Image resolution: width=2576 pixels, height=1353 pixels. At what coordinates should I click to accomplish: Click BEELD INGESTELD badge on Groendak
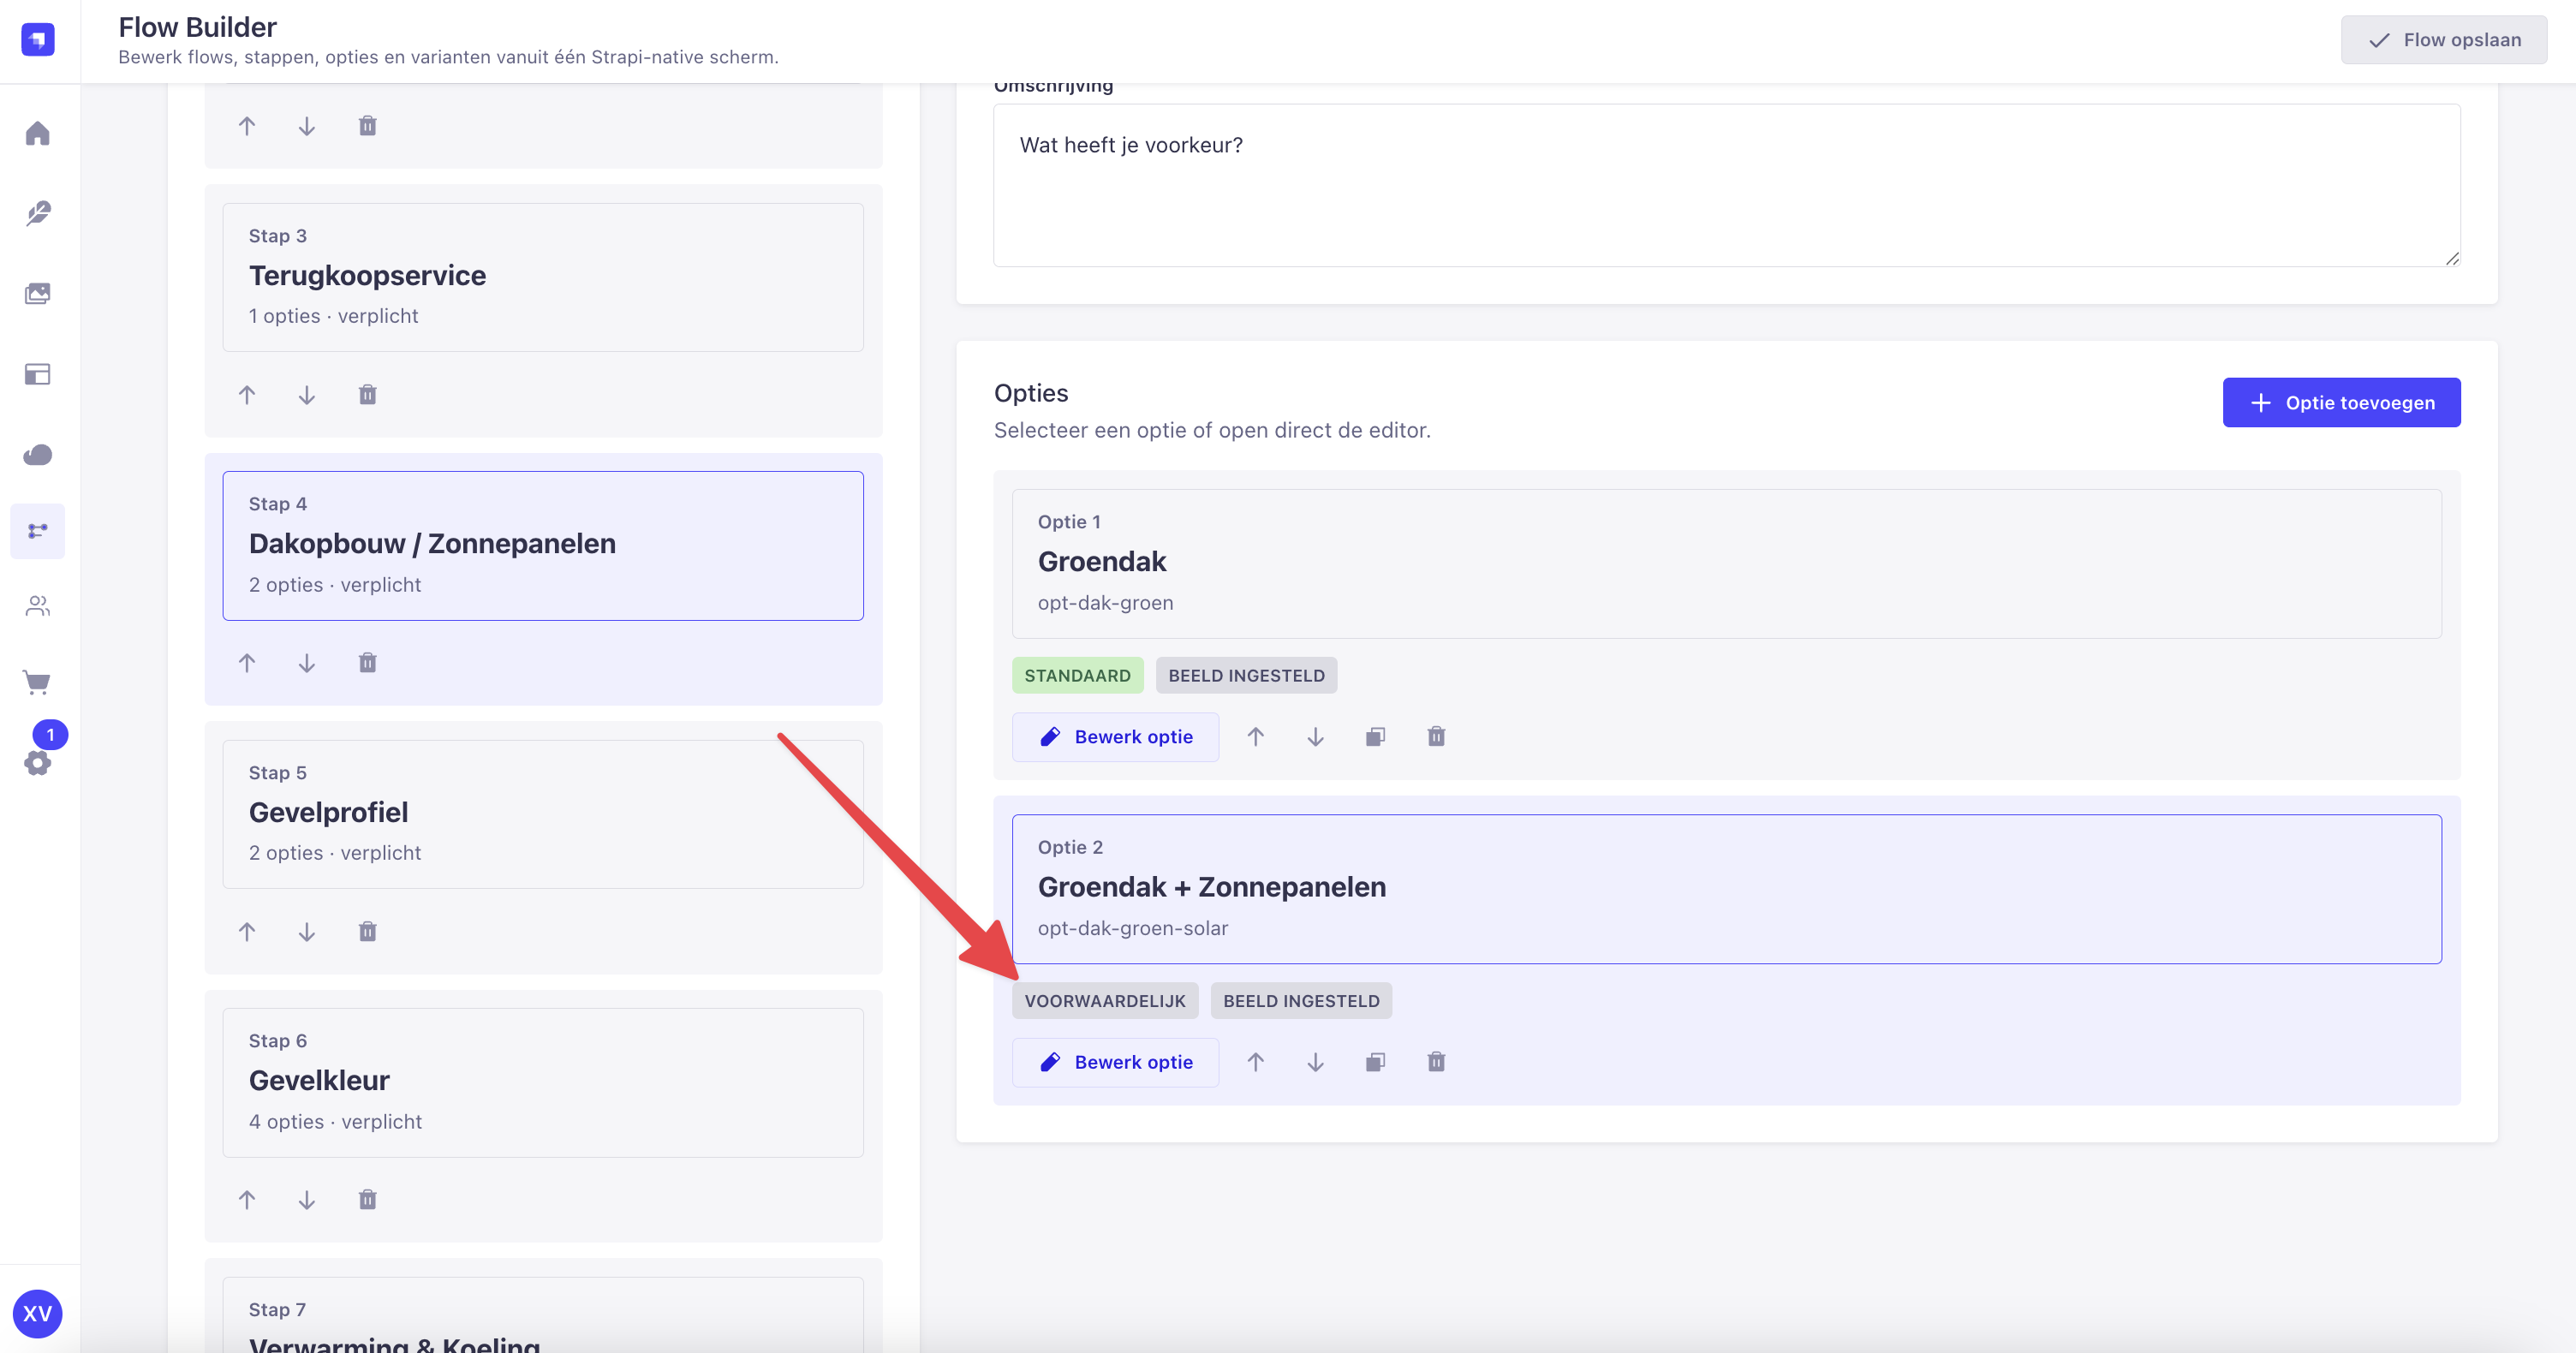[x=1247, y=676]
